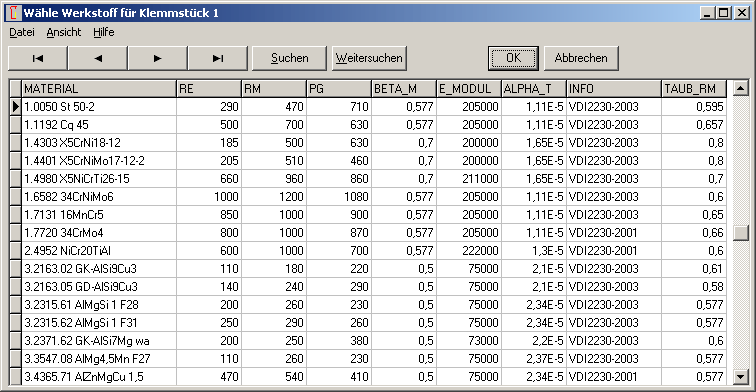This screenshot has height=392, width=756.
Task: Open the Ansicht menu
Action: coord(64,32)
